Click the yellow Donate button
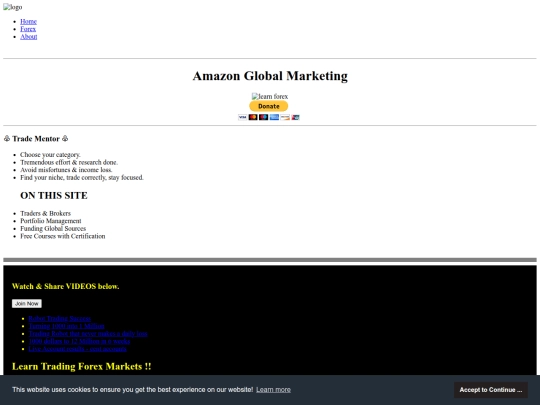Screen dimensions: 540x405 click(269, 106)
